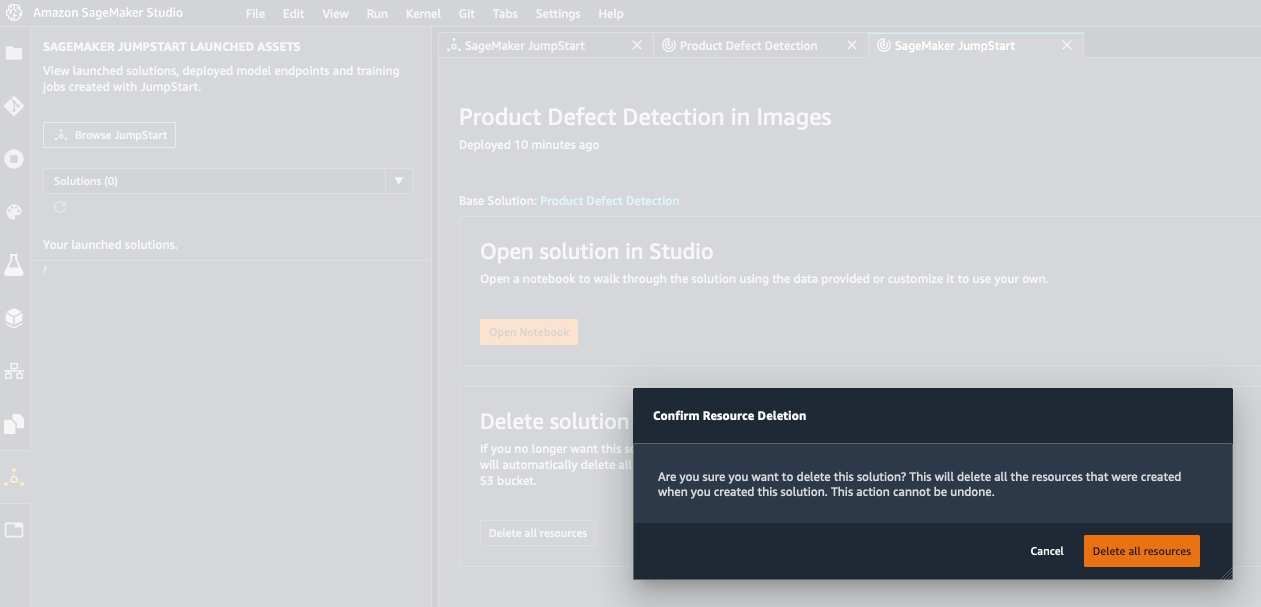The height and width of the screenshot is (607, 1261).
Task: Confirm with orange Delete all resources button
Action: (x=1141, y=551)
